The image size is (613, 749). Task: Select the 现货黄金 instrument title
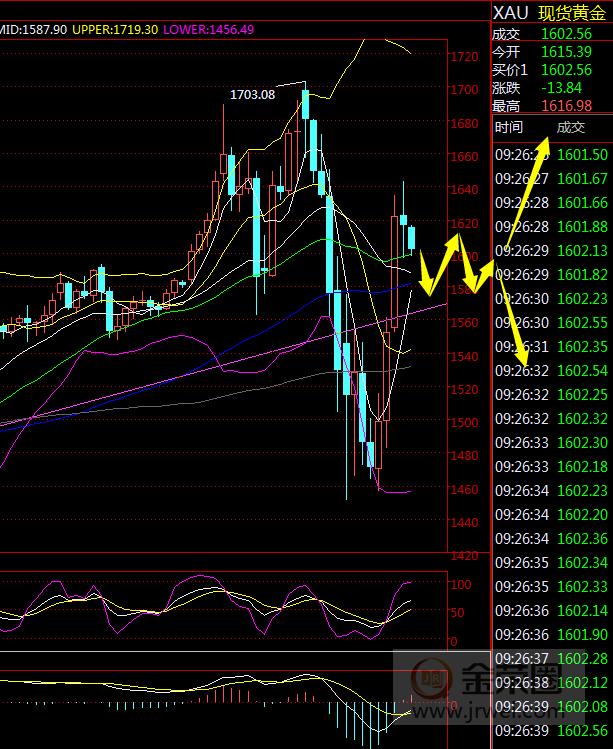pyautogui.click(x=573, y=13)
